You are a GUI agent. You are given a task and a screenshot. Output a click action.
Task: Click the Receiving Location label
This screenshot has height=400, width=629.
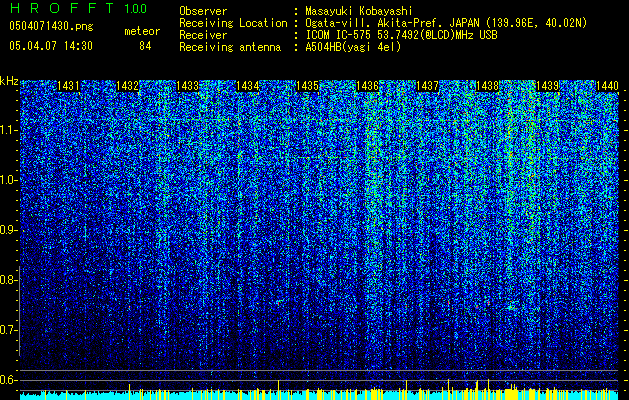[x=233, y=24]
